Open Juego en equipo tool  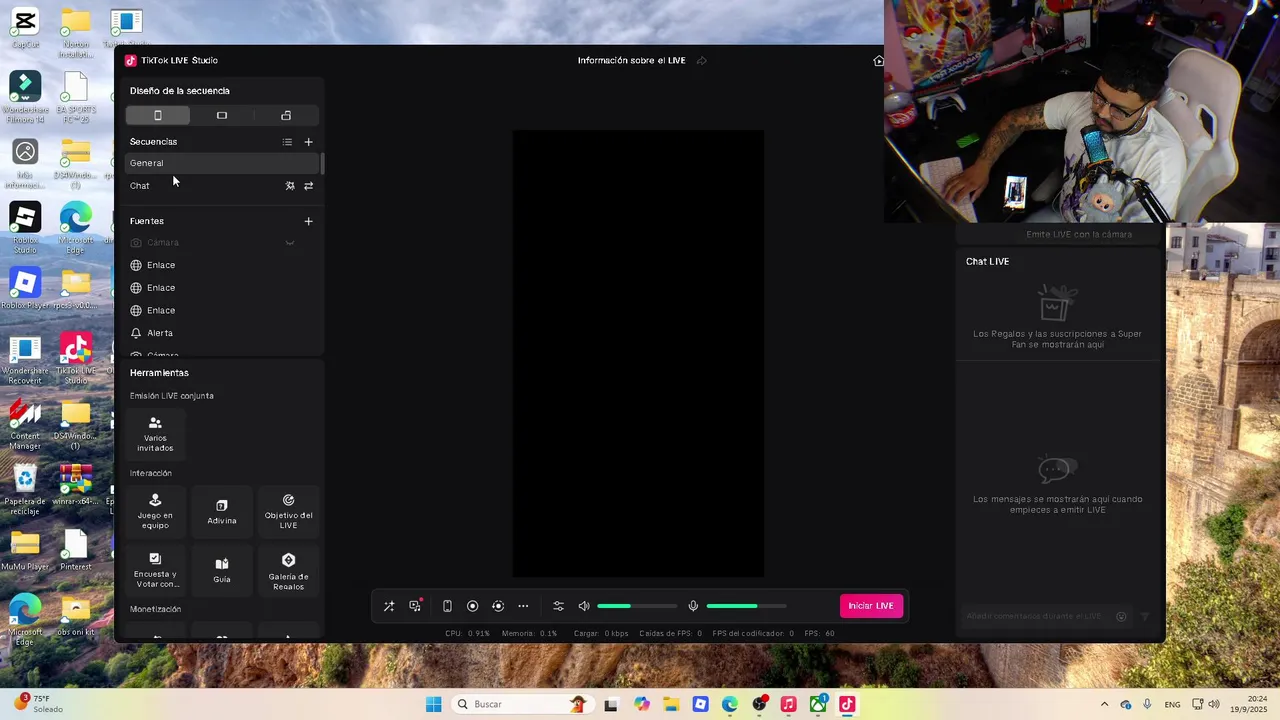(155, 511)
